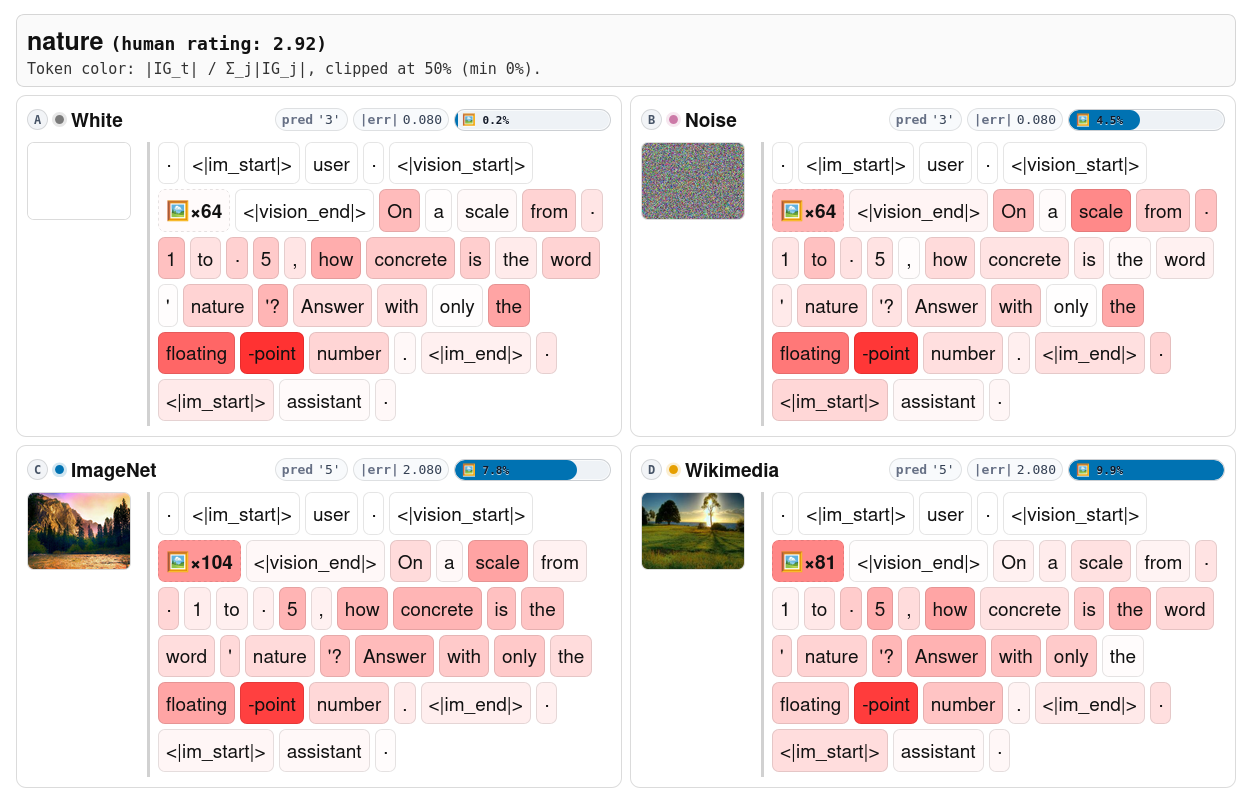Screen dimensions: 1252x808
Task: Select 'concrete' token in White panel
Action: point(411,259)
